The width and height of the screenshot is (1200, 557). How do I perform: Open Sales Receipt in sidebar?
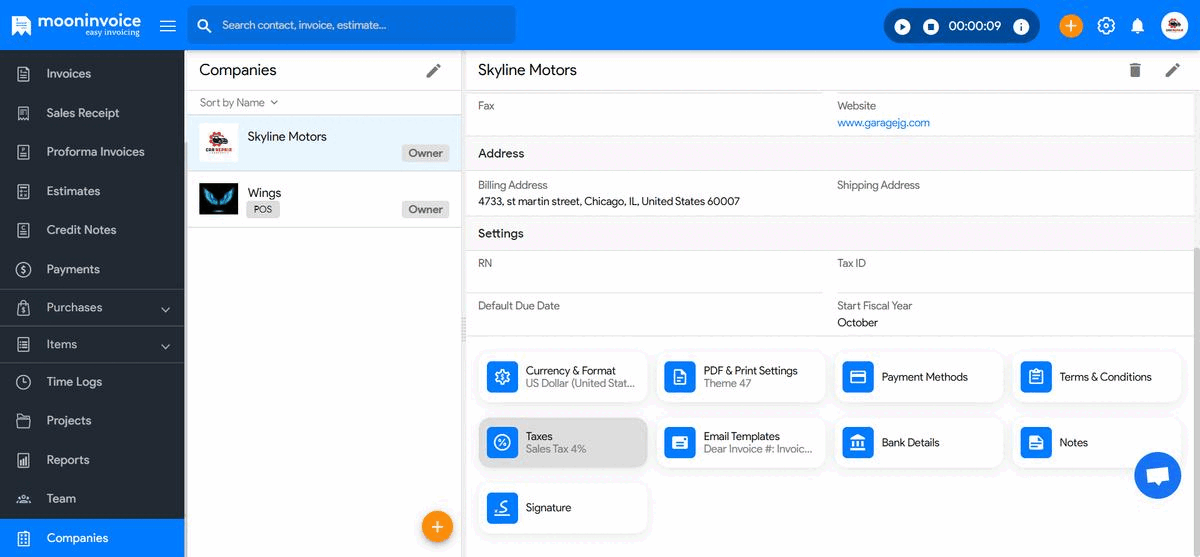(x=92, y=113)
